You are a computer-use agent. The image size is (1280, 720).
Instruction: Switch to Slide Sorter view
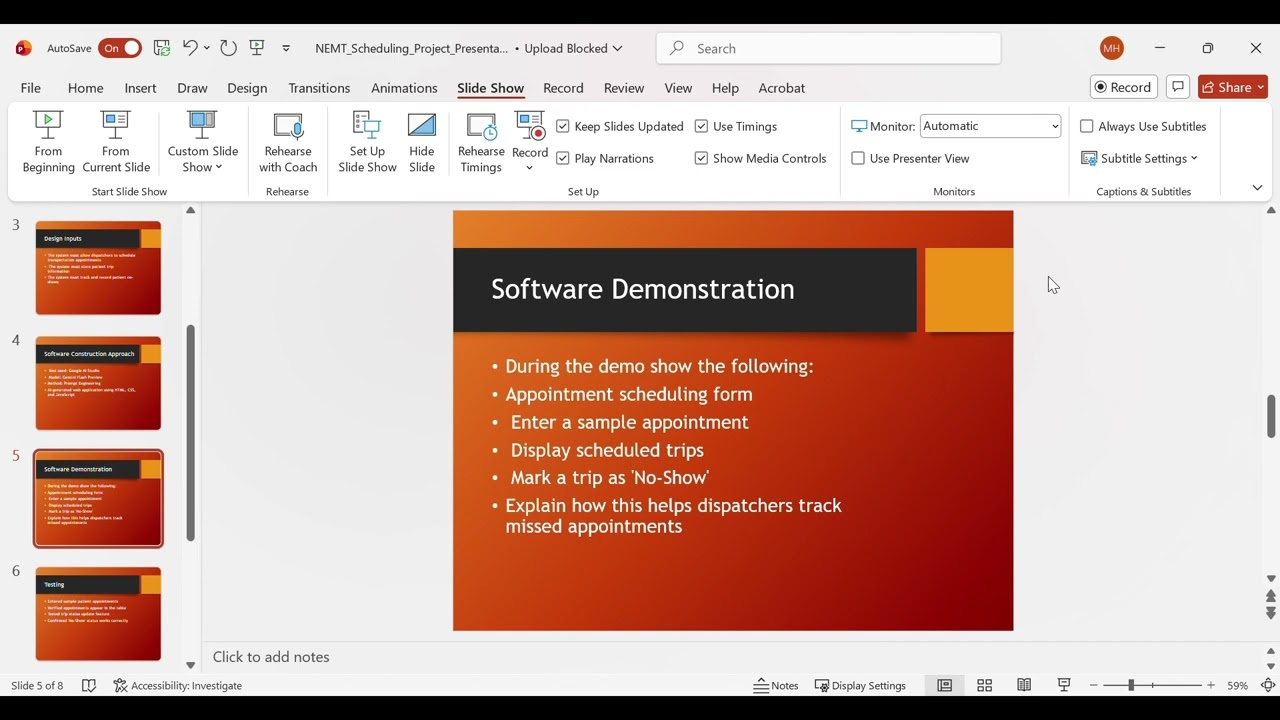tap(984, 685)
